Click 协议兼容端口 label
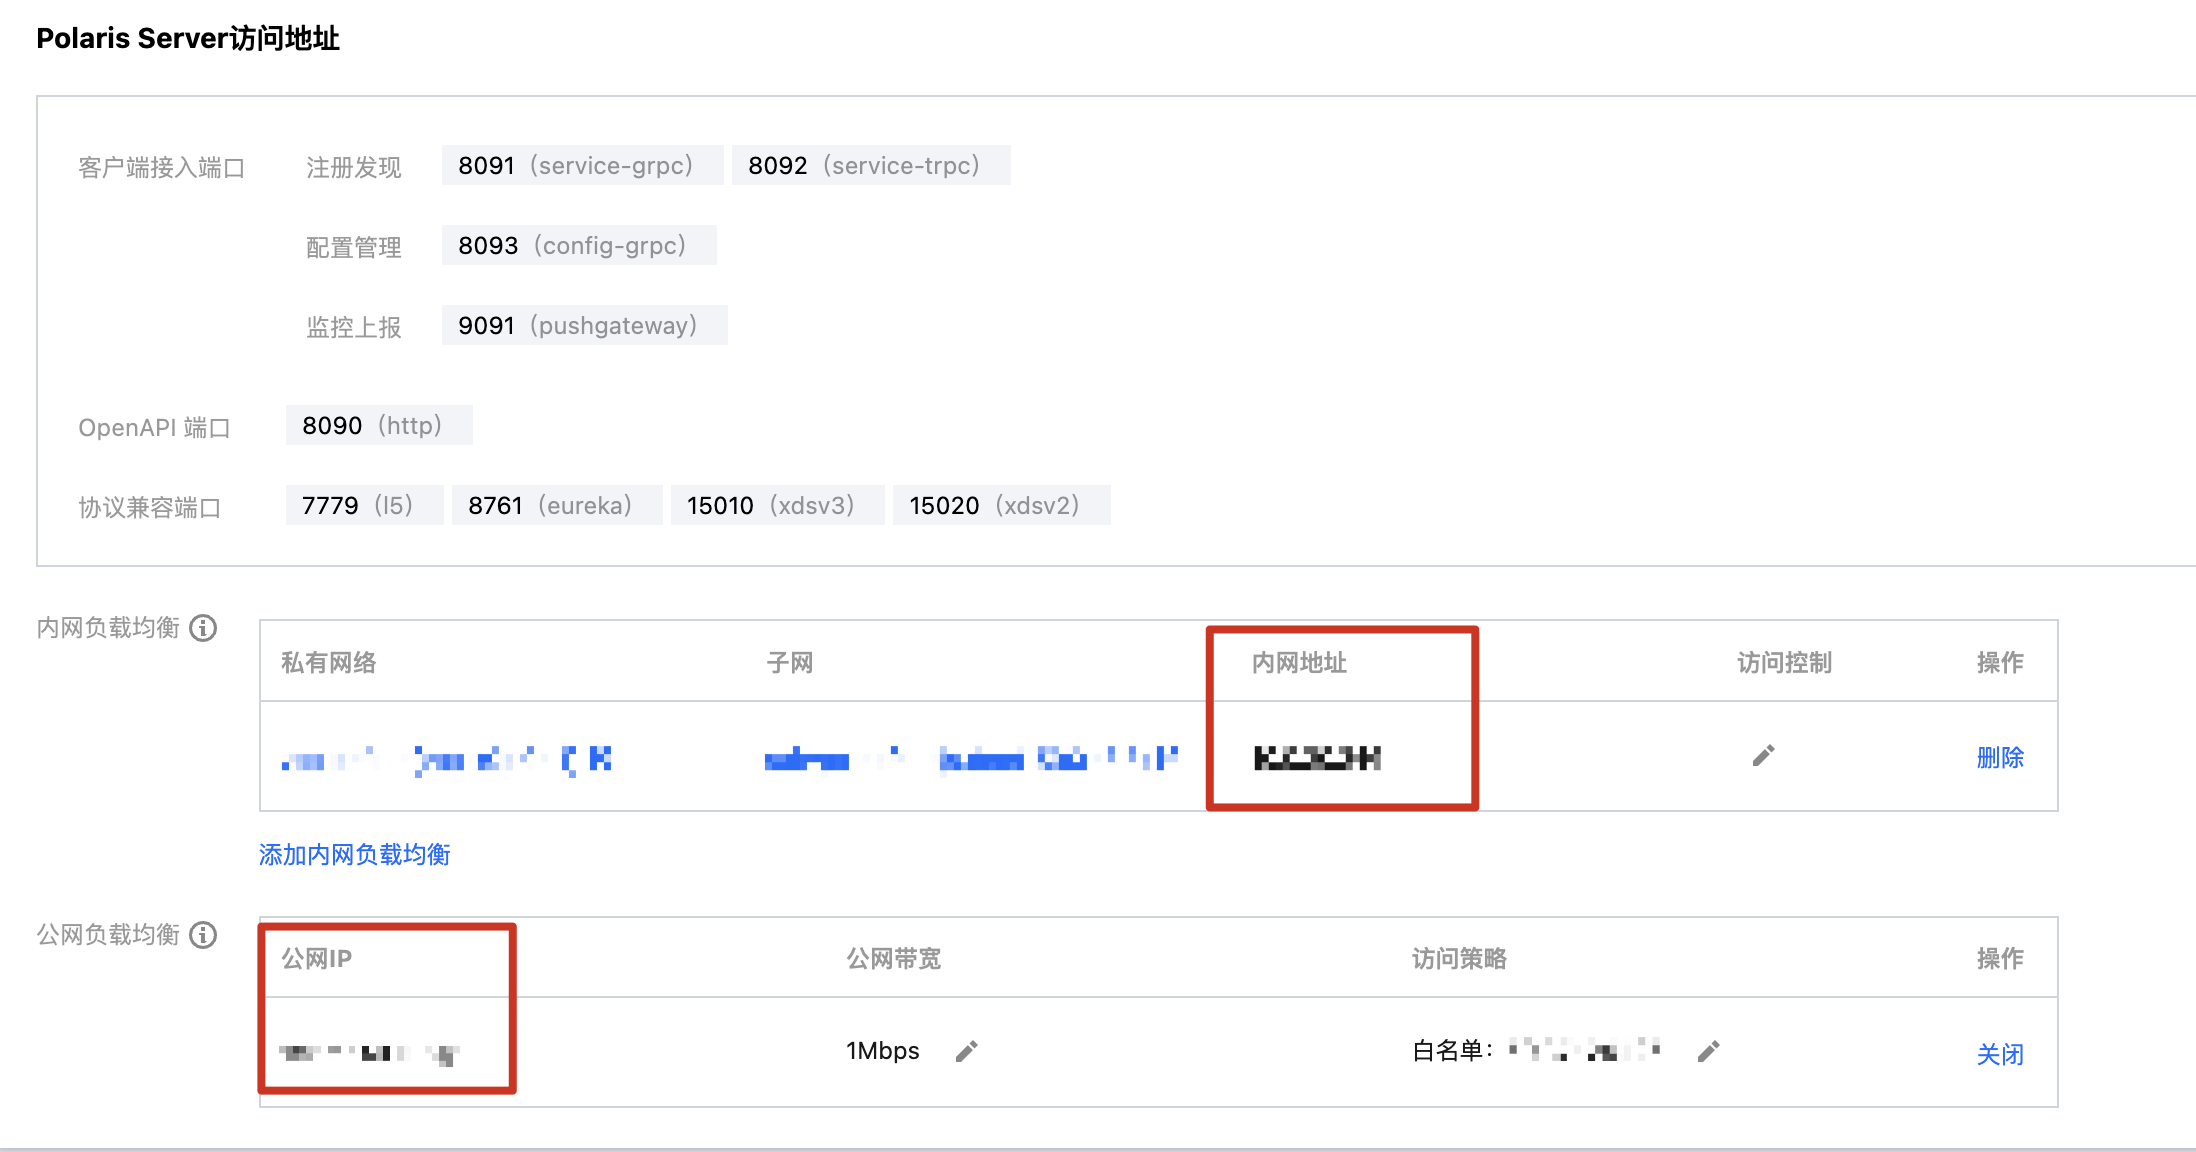Screen dimensions: 2196x1152 [x=150, y=508]
